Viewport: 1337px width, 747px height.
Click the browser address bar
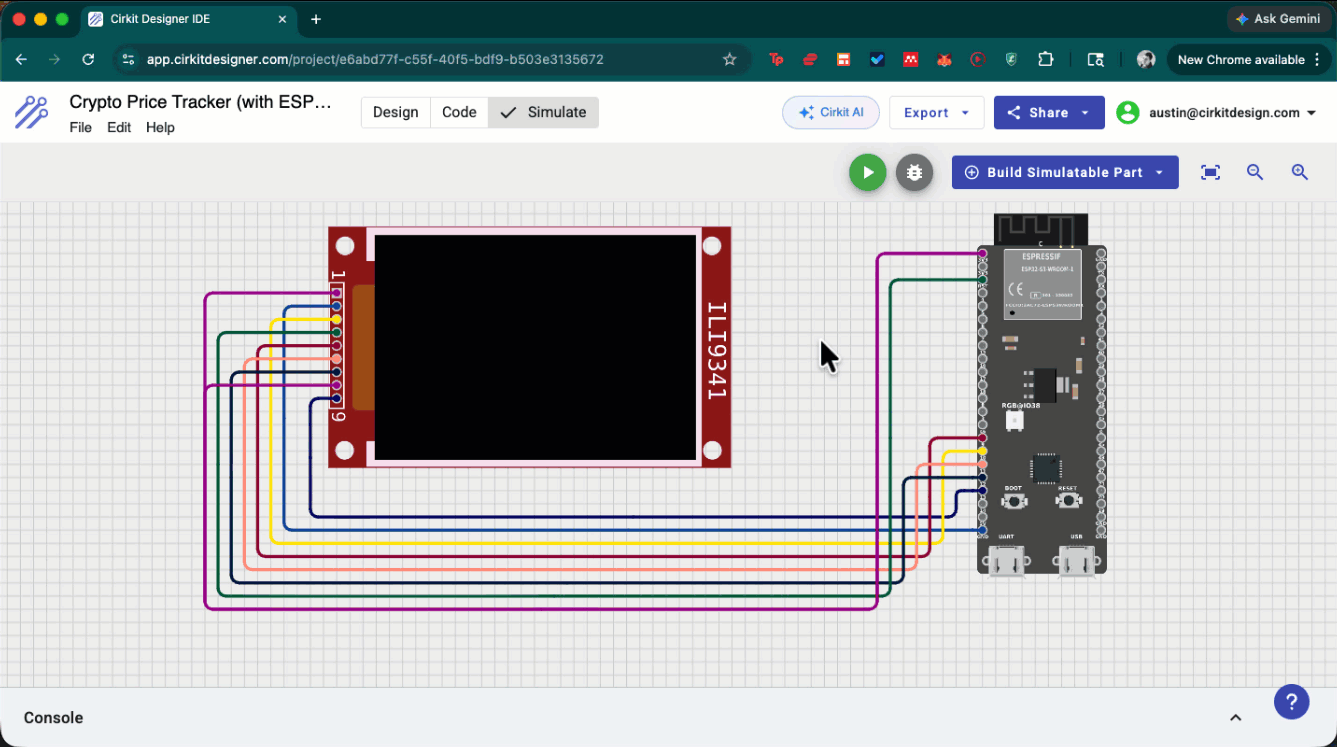(400, 59)
